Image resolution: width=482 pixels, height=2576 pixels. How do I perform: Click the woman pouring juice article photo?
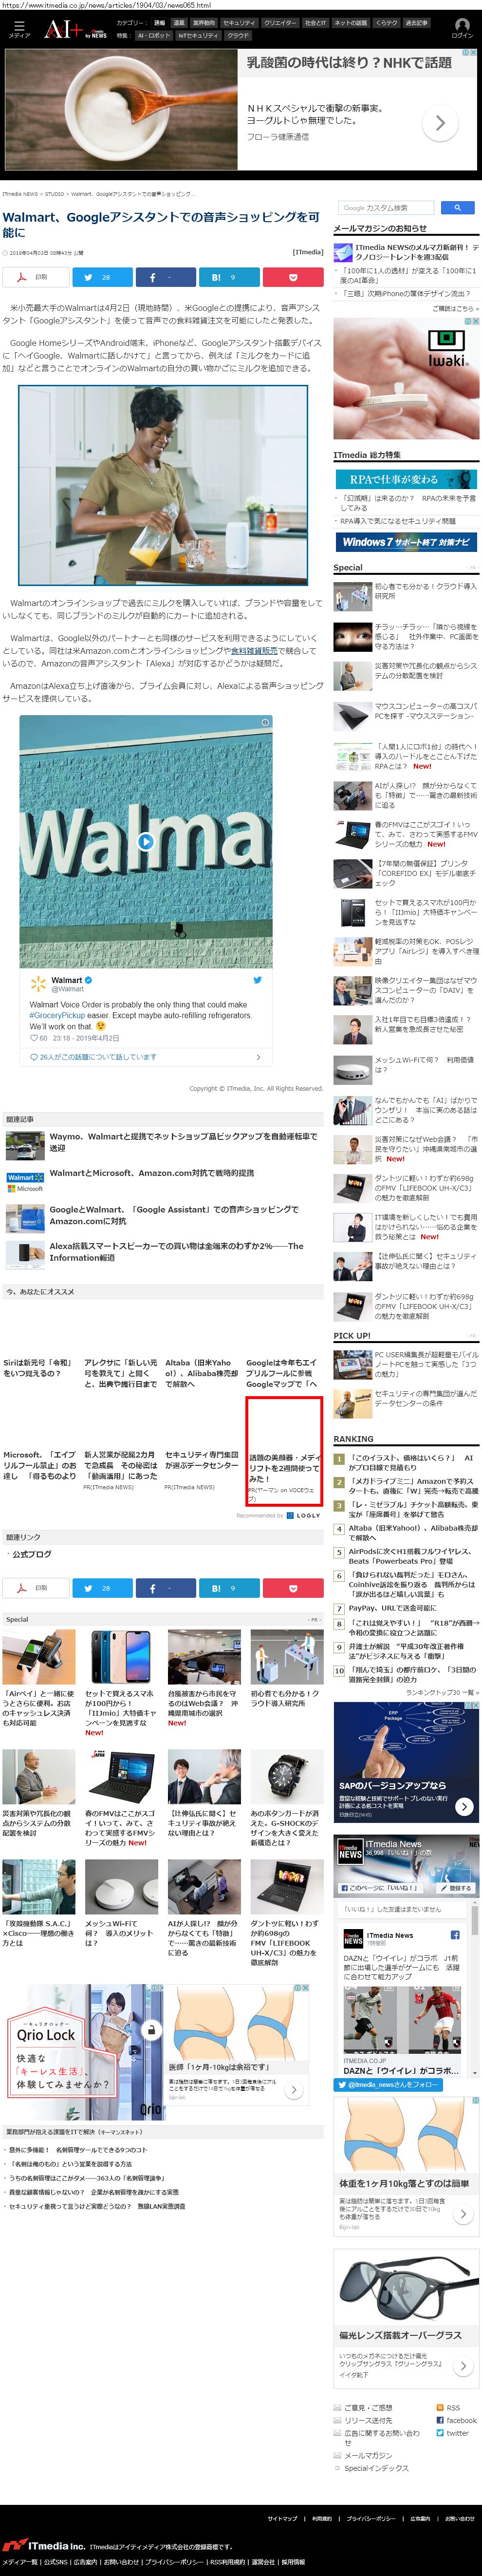(163, 486)
